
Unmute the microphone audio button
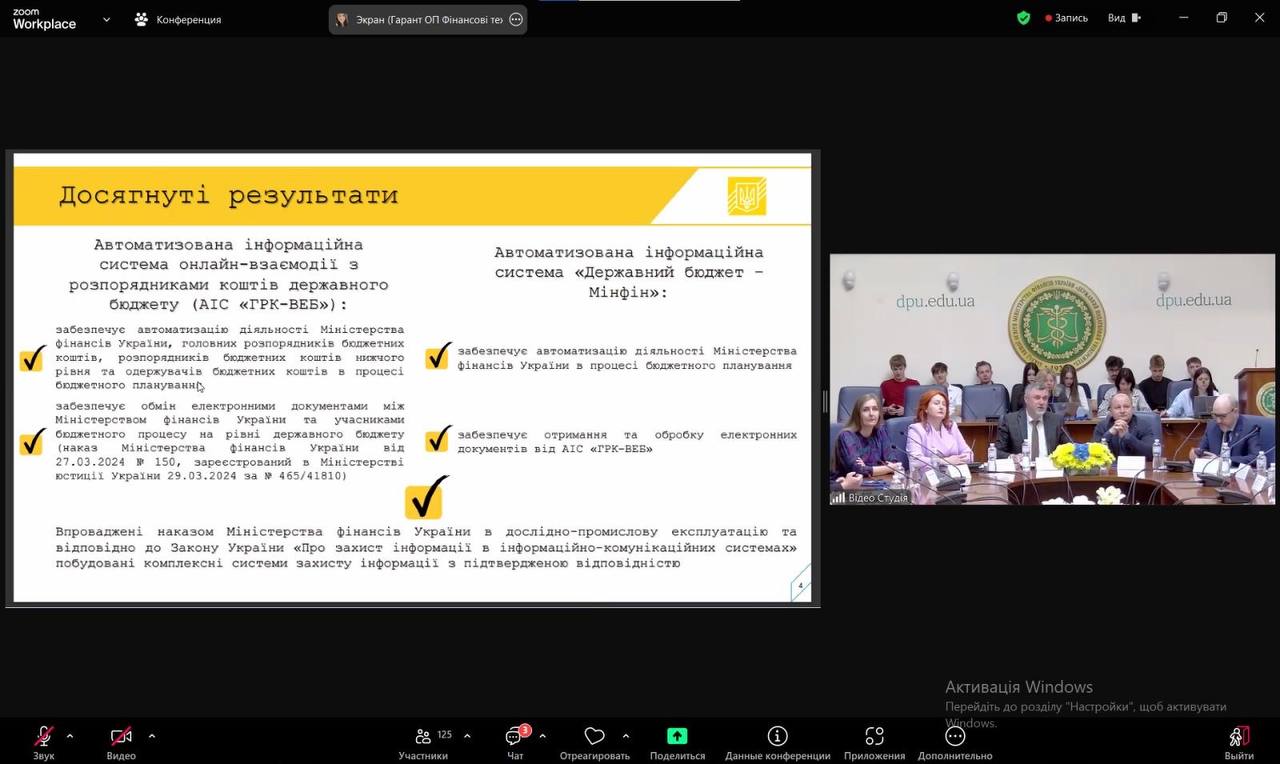(x=44, y=737)
